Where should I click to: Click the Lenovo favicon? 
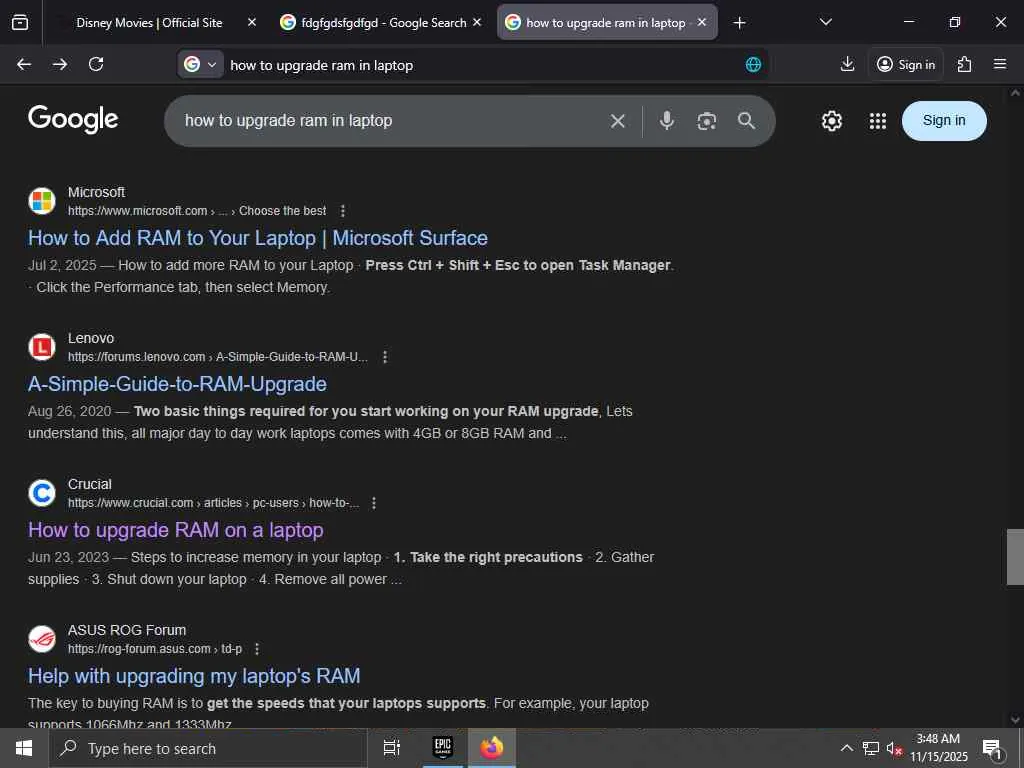tap(42, 347)
